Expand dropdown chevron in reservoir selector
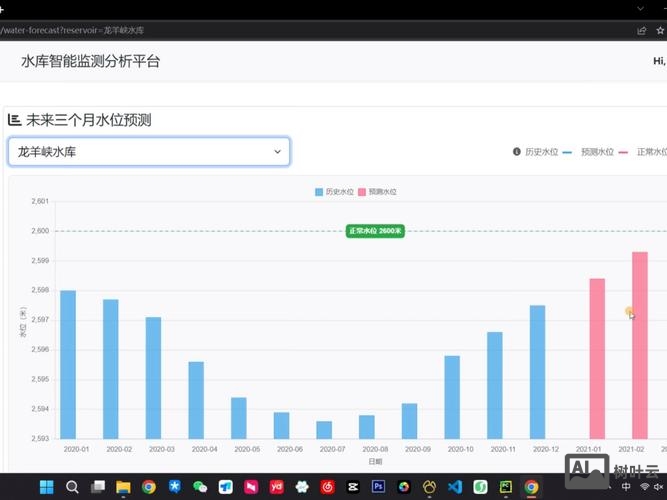667x500 pixels. point(277,151)
